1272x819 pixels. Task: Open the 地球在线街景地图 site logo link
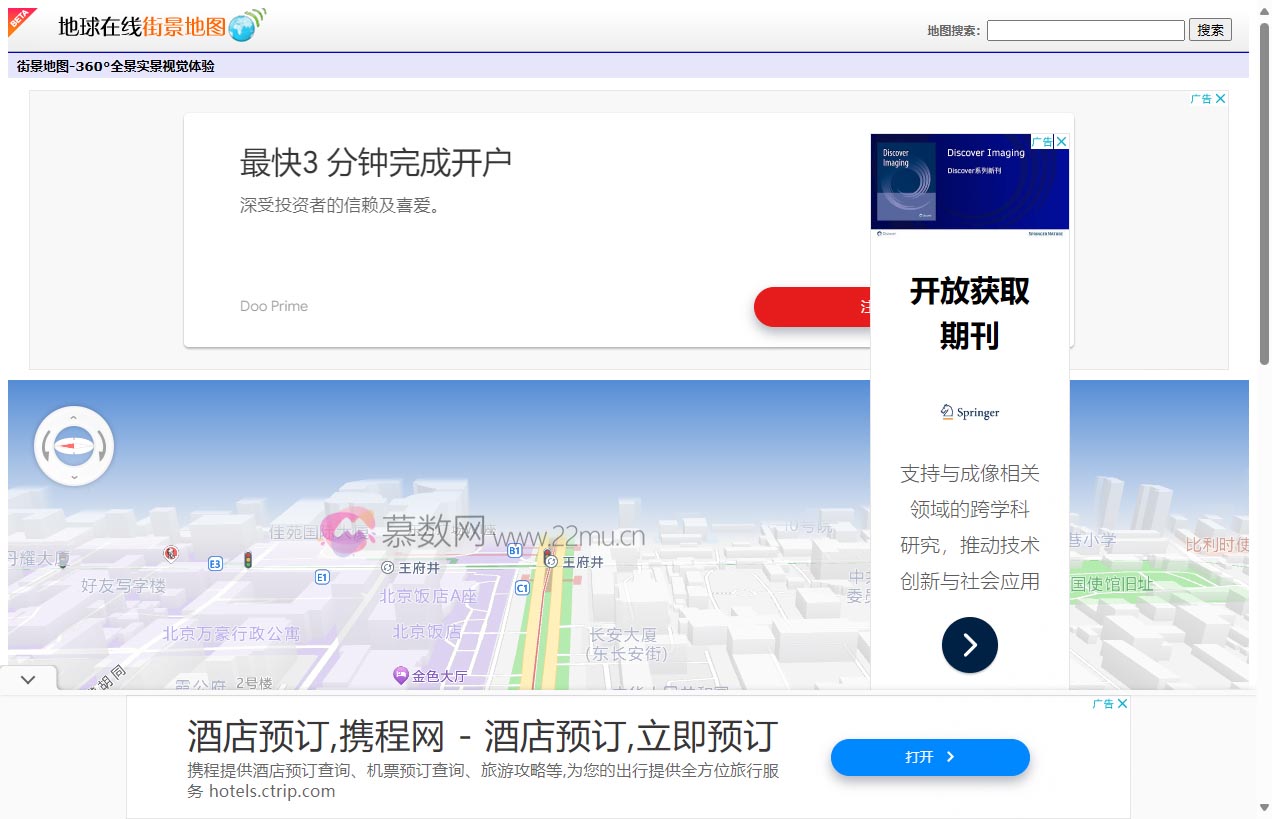pyautogui.click(x=160, y=26)
